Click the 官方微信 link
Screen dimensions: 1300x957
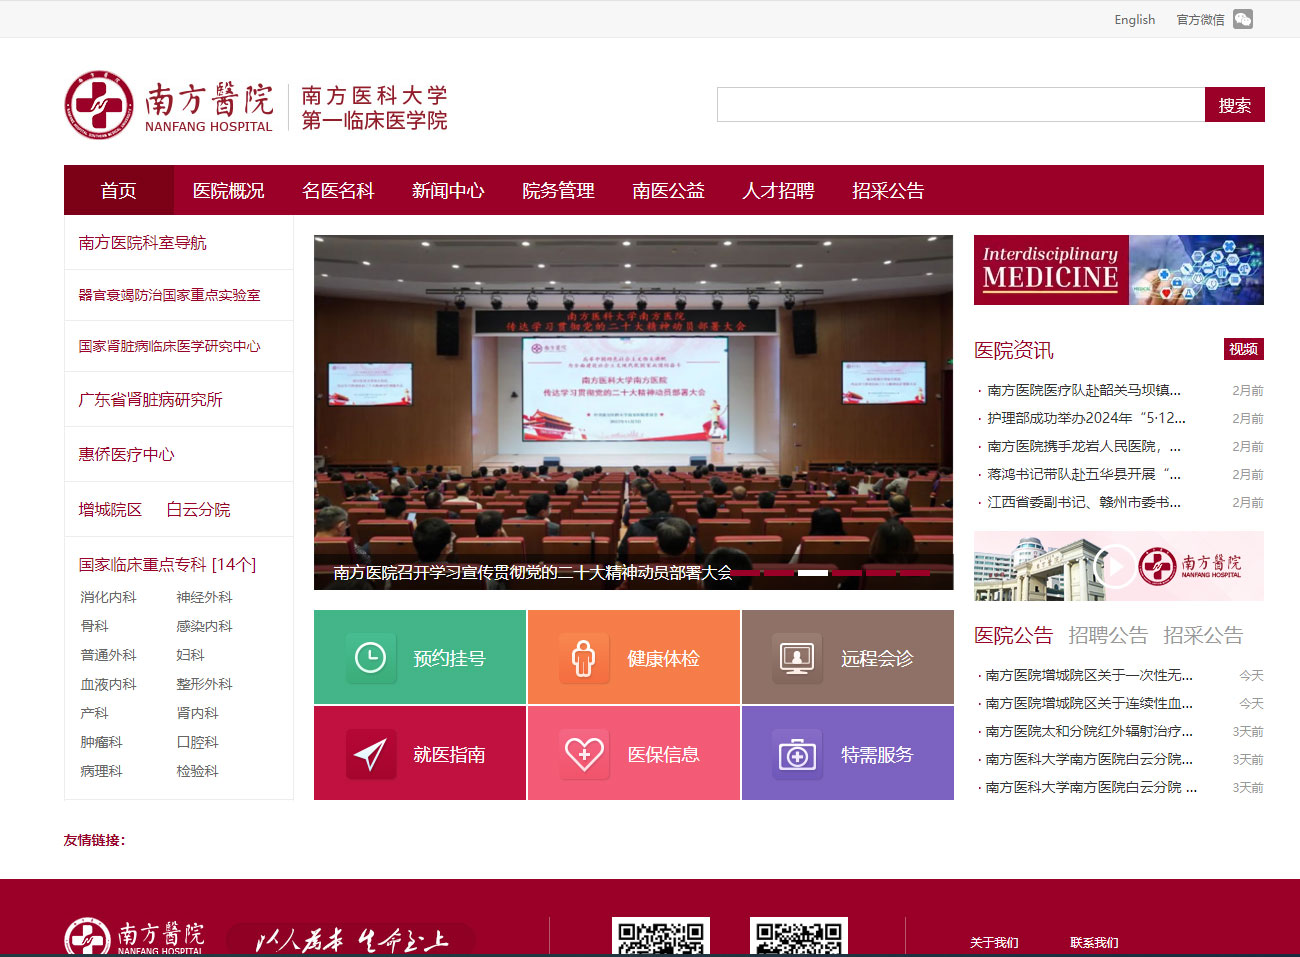[1200, 19]
